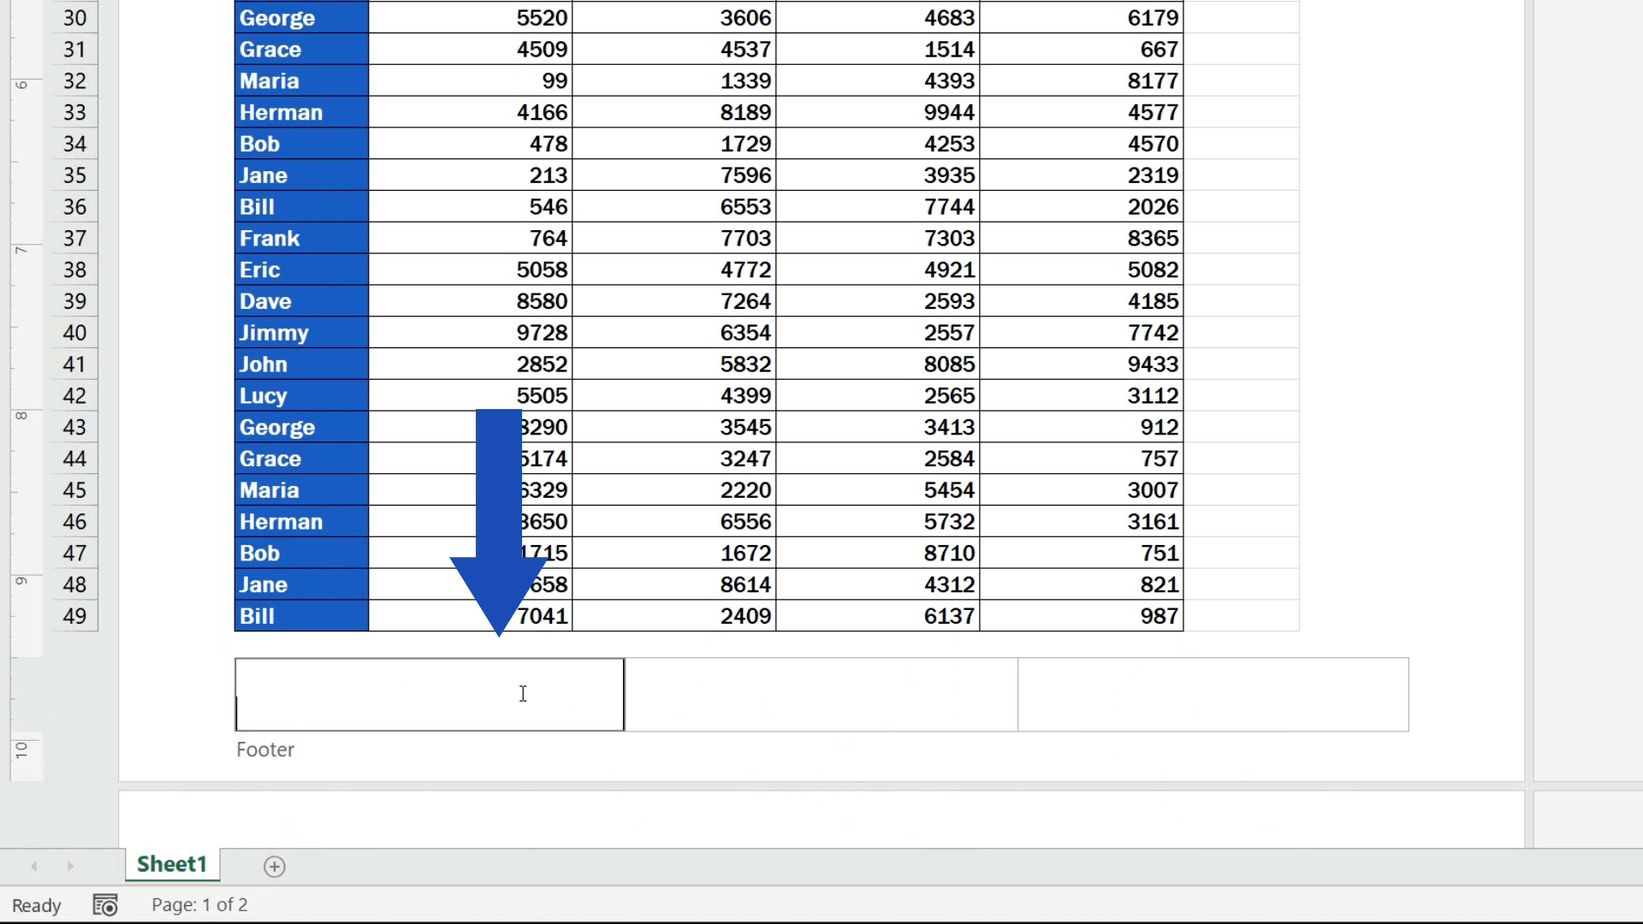1643x924 pixels.
Task: Click the blue arrow shape on the worksheet
Action: click(497, 500)
